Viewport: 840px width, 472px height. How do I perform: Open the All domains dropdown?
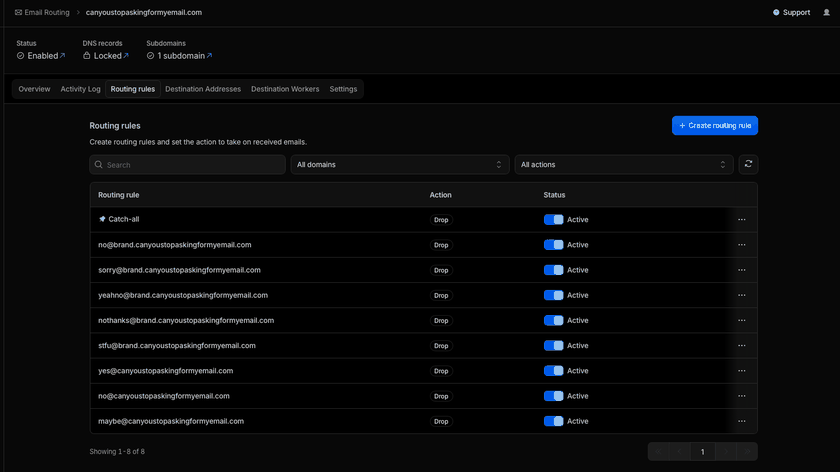pos(400,164)
